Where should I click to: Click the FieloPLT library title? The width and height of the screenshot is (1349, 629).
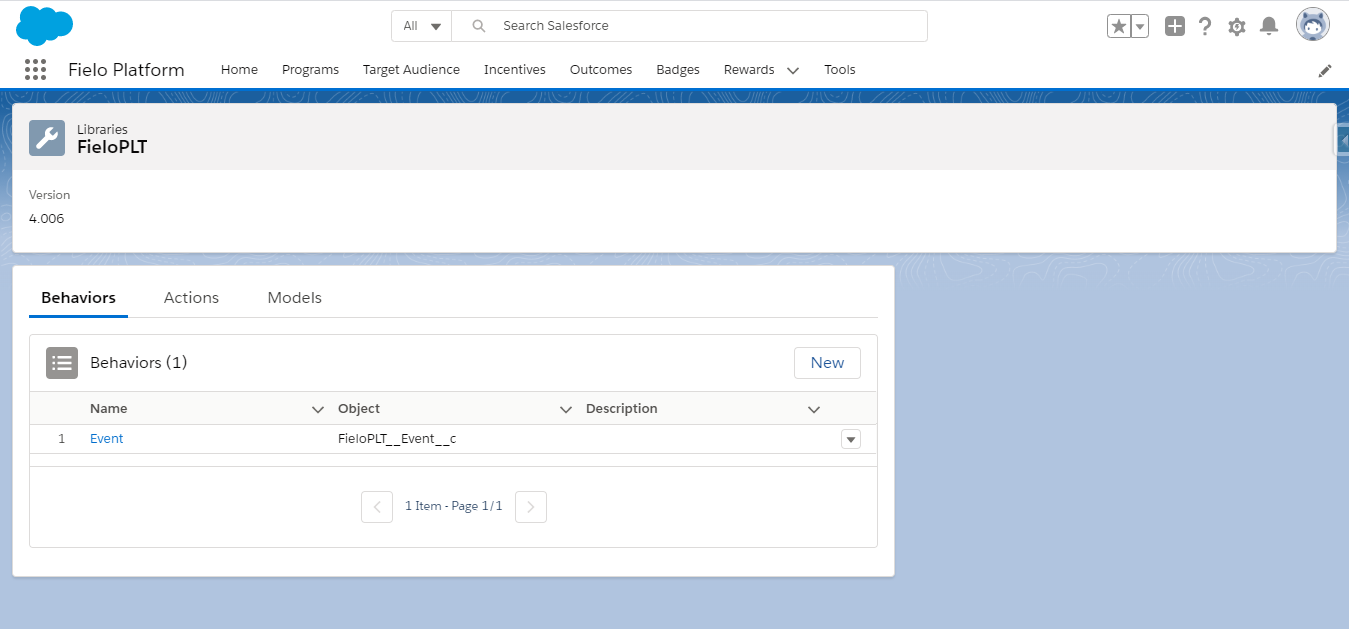pos(112,147)
